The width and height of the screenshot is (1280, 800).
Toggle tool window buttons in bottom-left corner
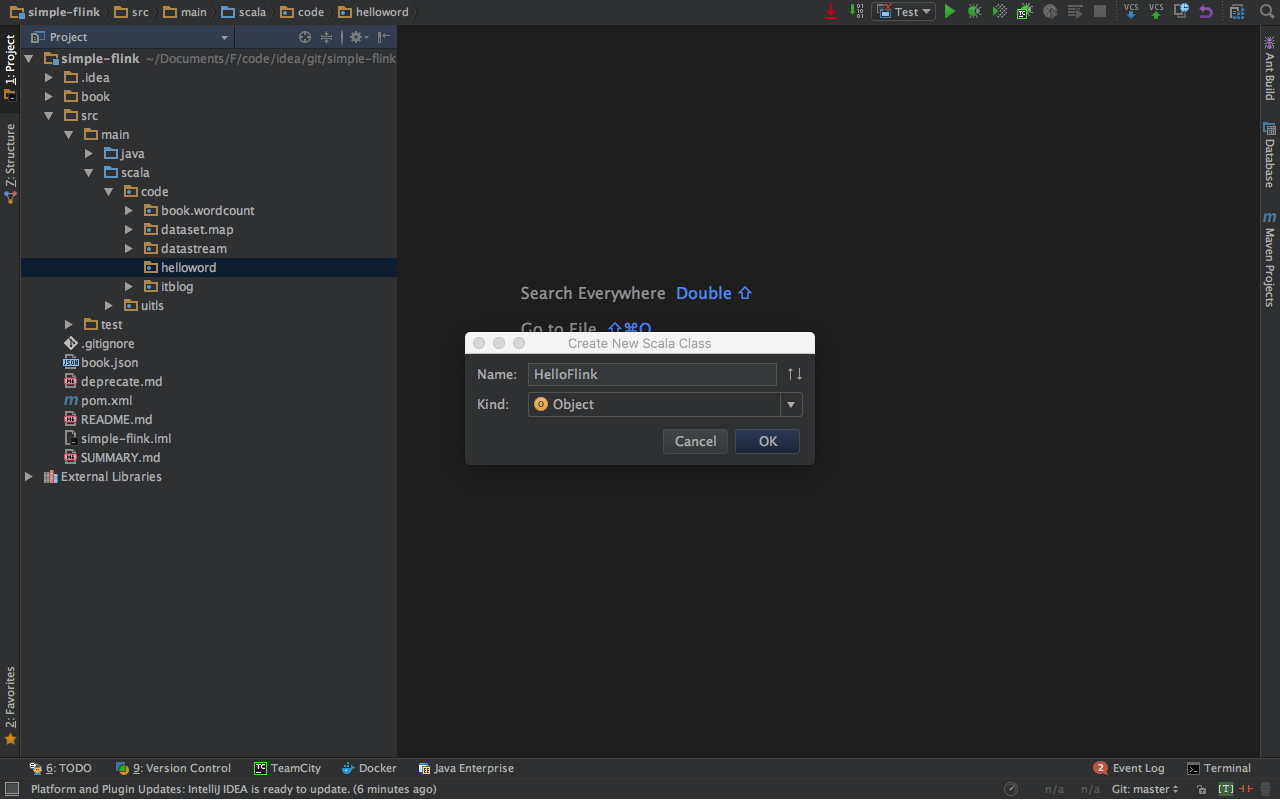pyautogui.click(x=11, y=789)
